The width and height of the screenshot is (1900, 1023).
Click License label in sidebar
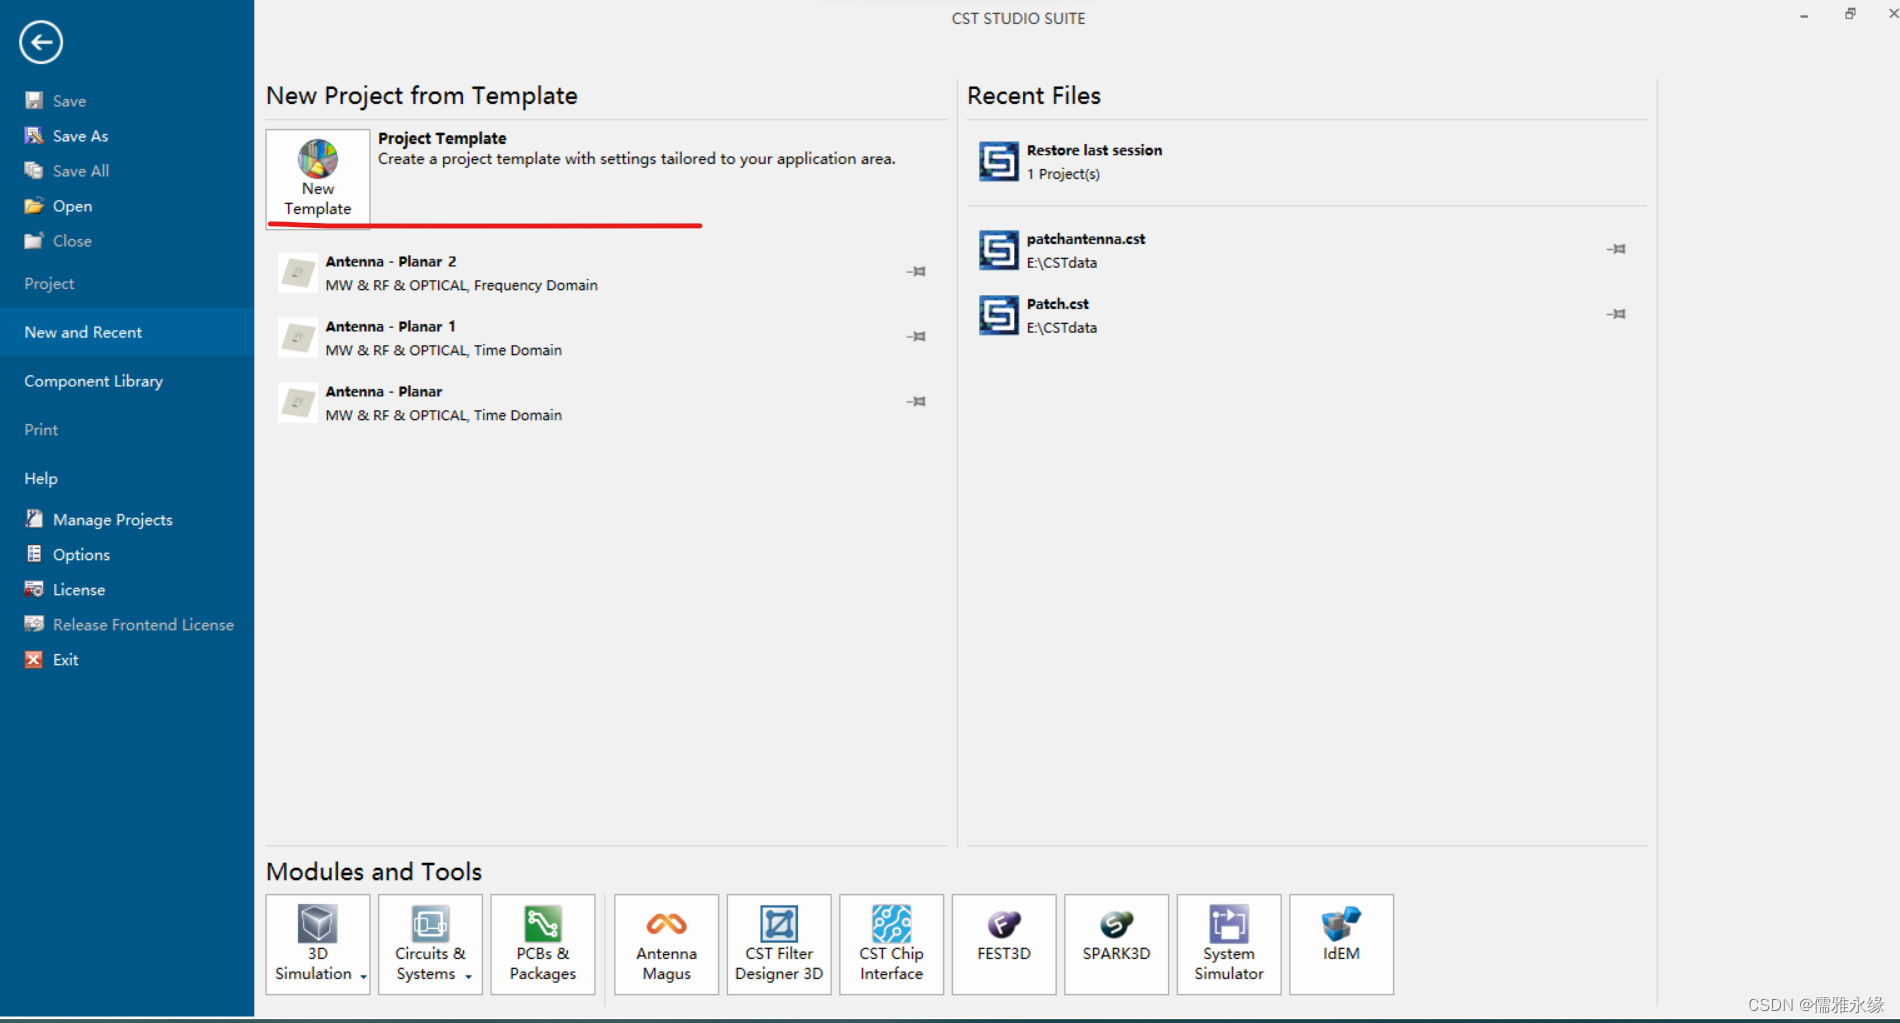point(79,590)
